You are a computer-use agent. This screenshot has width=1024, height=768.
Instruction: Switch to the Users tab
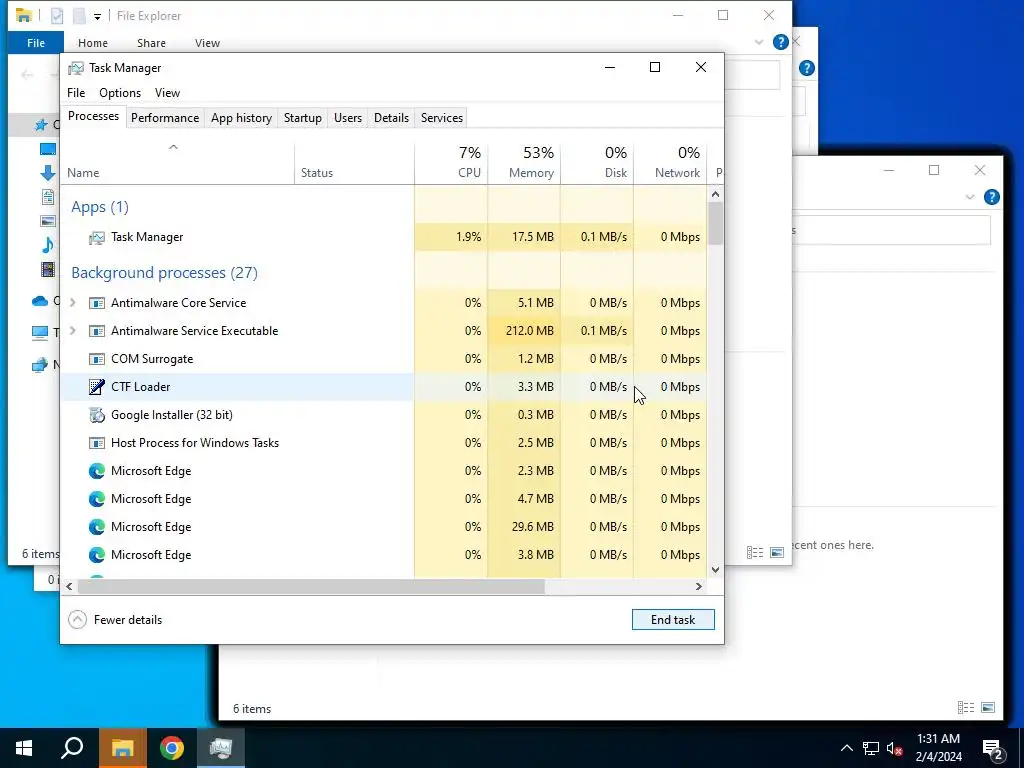click(347, 118)
